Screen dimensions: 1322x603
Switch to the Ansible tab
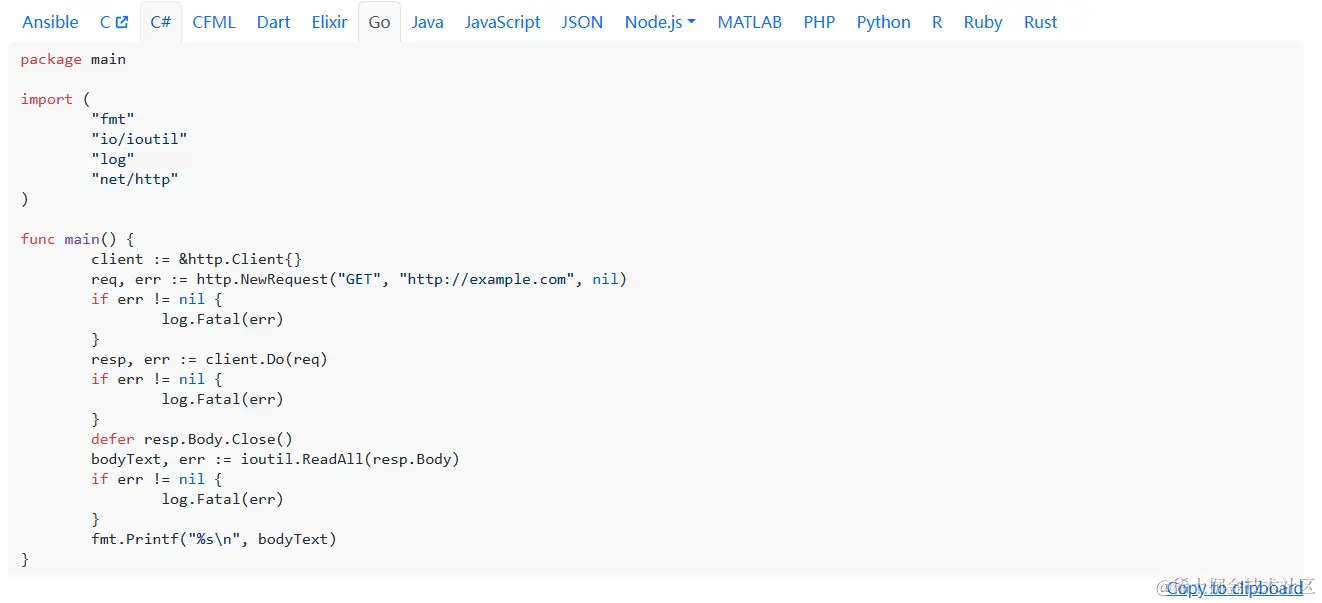[x=50, y=22]
